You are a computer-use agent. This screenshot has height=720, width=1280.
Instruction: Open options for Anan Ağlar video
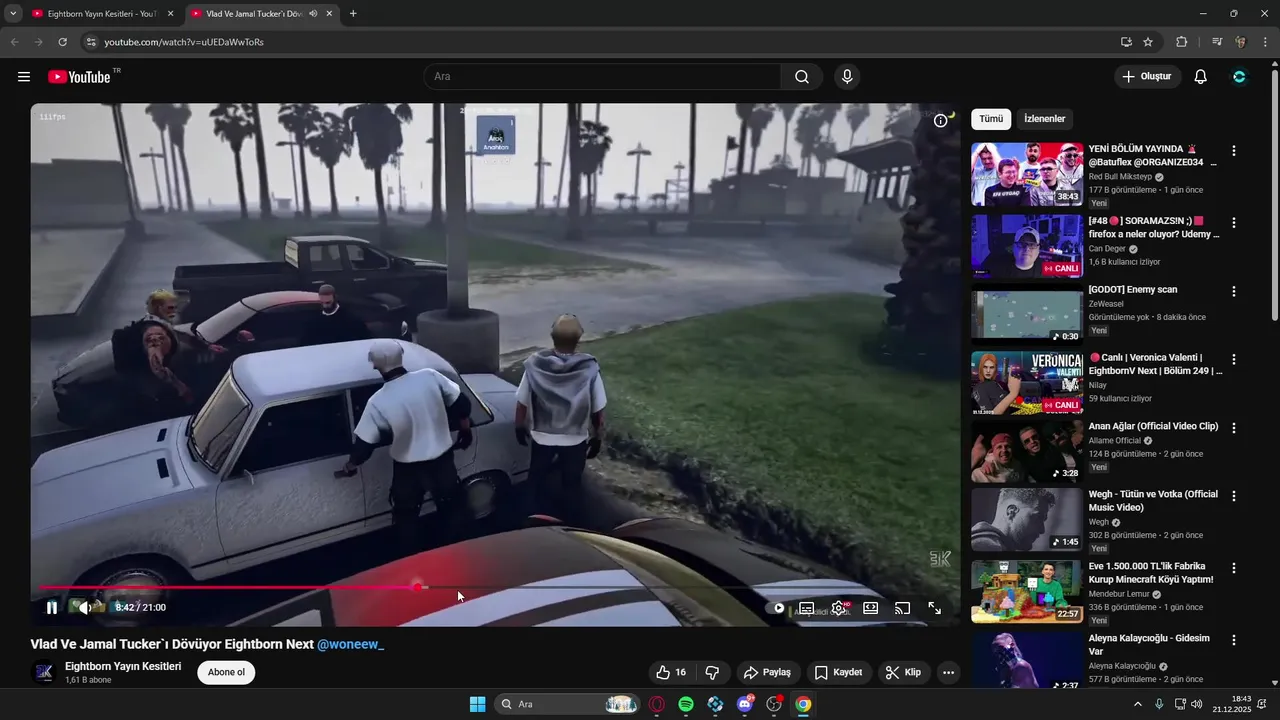[1234, 428]
